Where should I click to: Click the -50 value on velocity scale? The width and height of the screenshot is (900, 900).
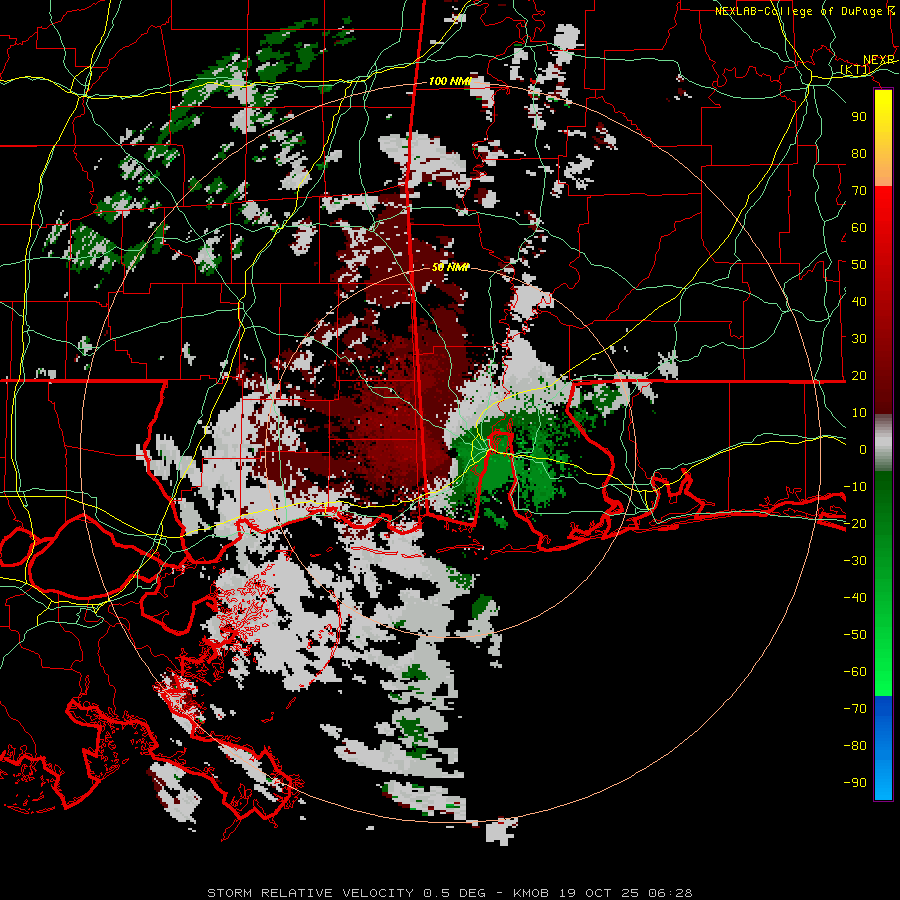pyautogui.click(x=855, y=634)
